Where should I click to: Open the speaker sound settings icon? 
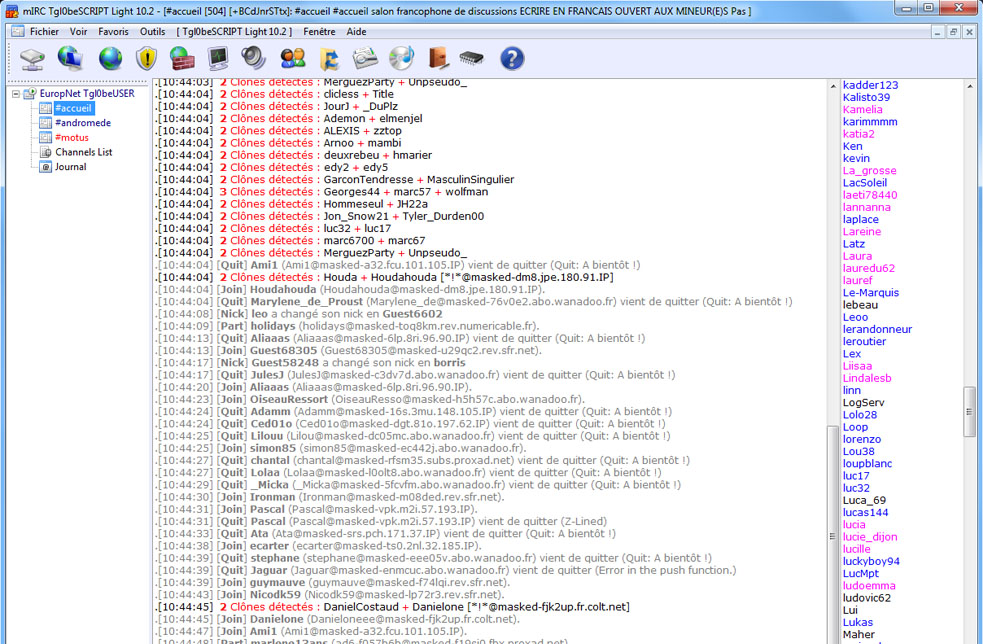pyautogui.click(x=254, y=58)
